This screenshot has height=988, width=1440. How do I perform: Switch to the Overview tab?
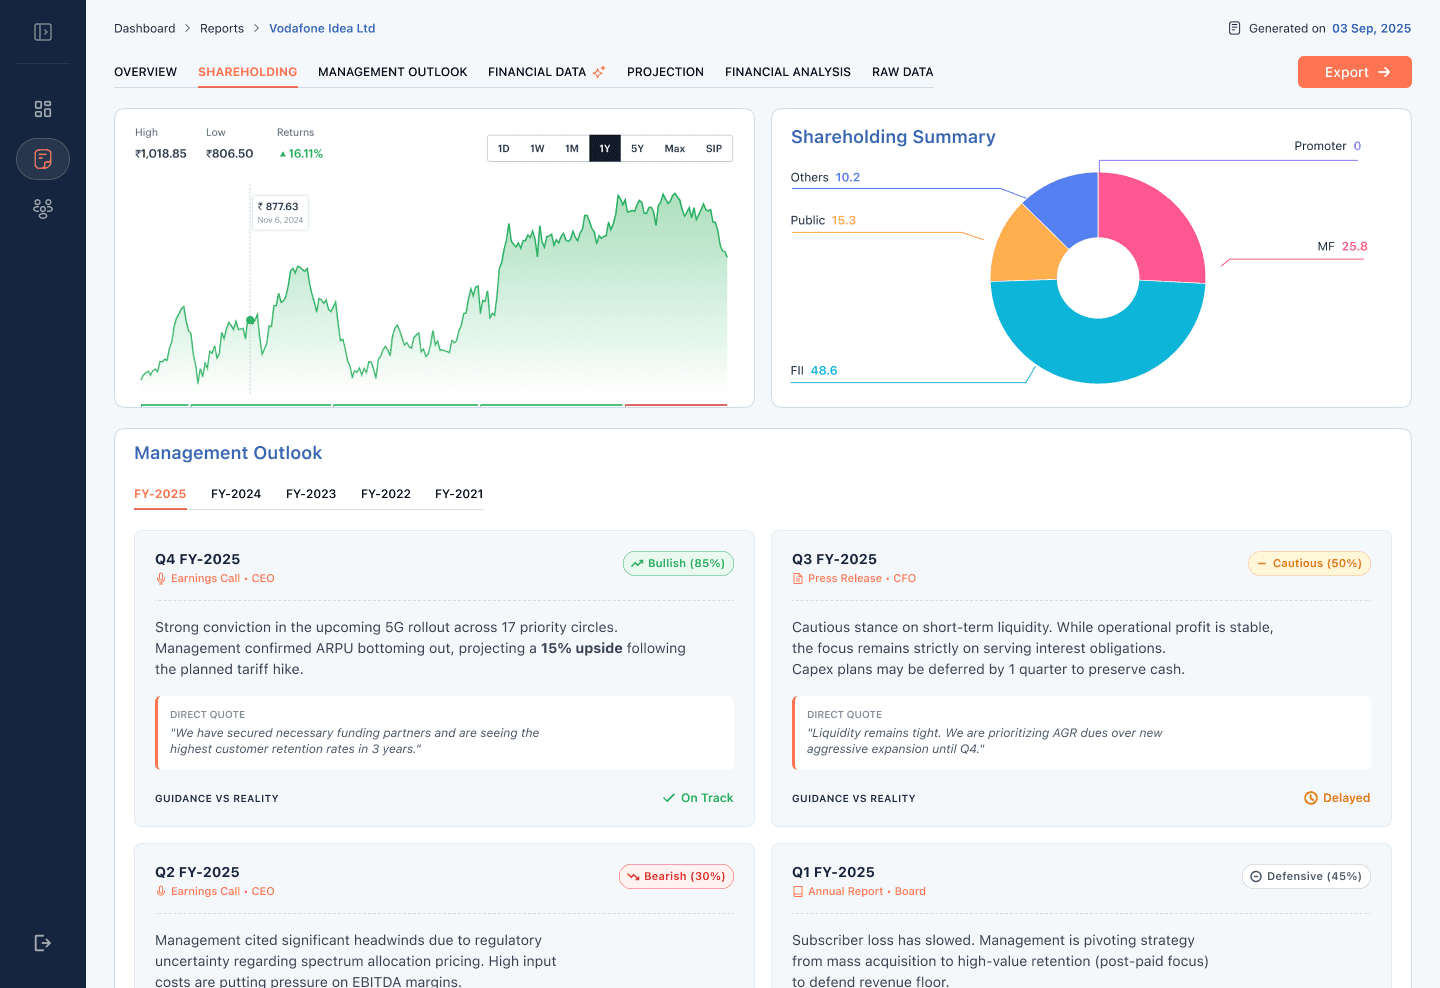pyautogui.click(x=146, y=72)
